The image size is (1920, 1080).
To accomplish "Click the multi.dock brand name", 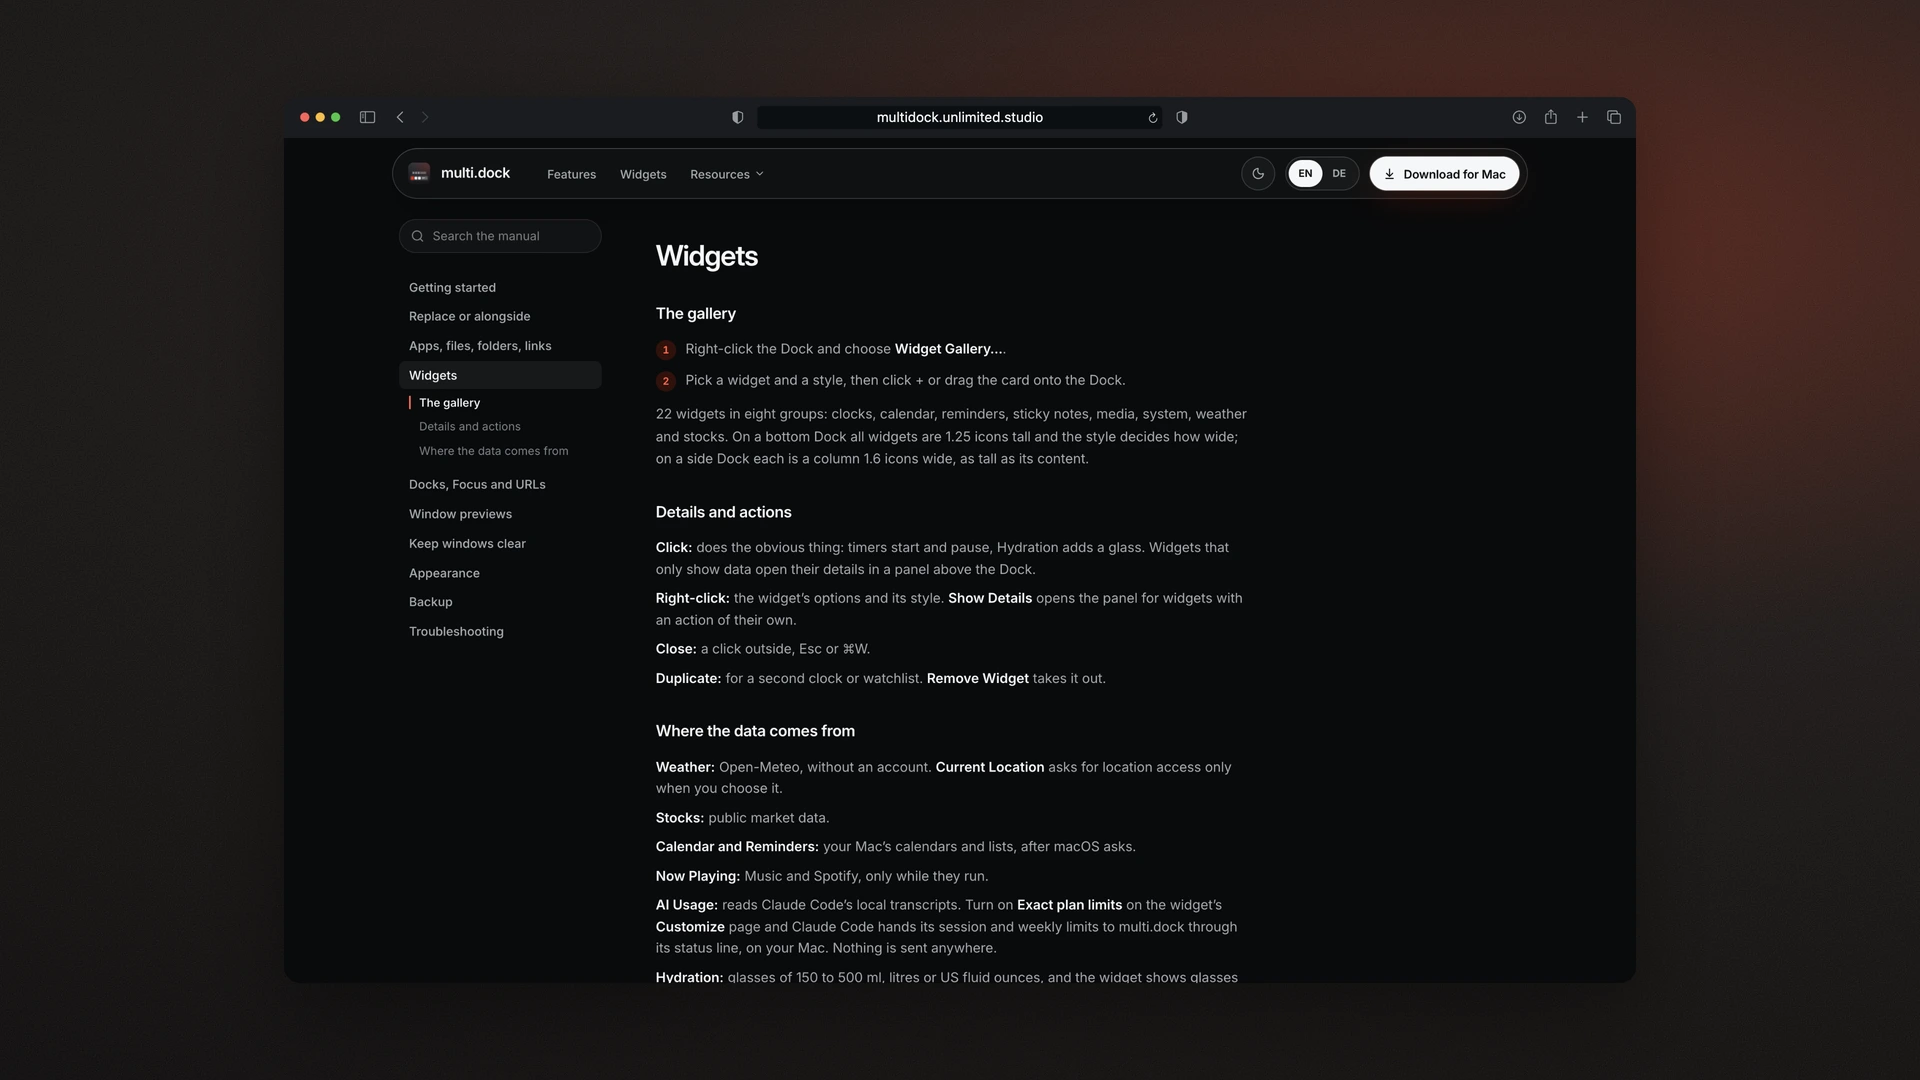I will click(x=475, y=173).
